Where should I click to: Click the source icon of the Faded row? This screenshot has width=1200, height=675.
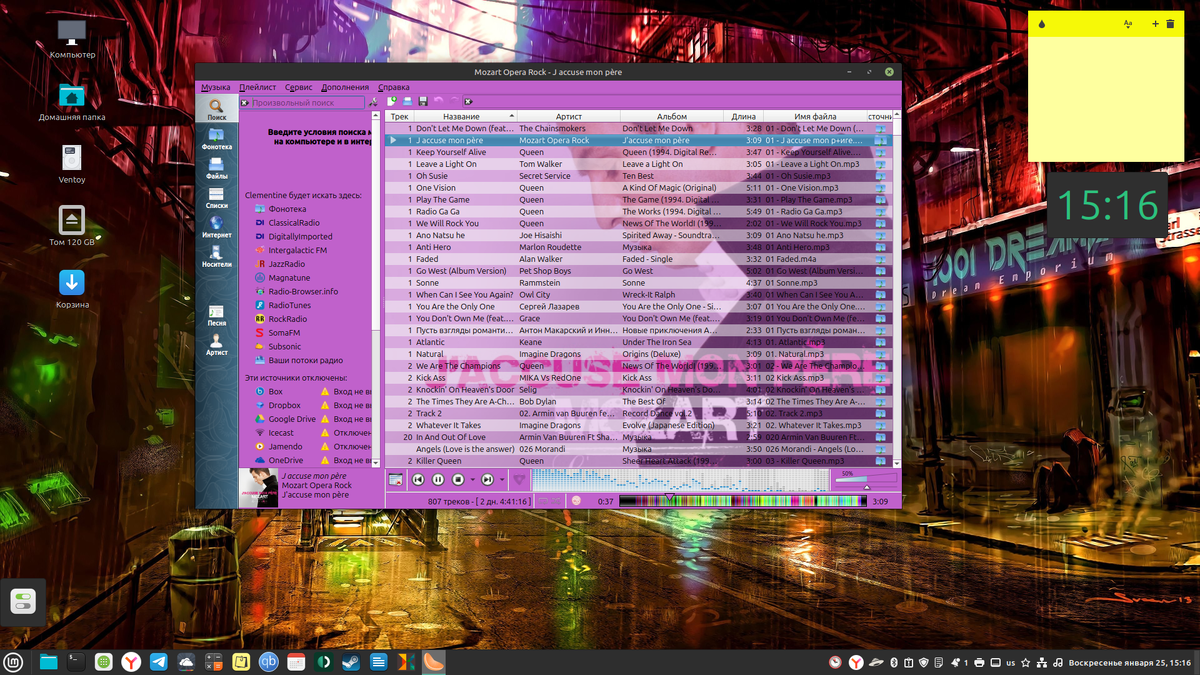[x=881, y=259]
